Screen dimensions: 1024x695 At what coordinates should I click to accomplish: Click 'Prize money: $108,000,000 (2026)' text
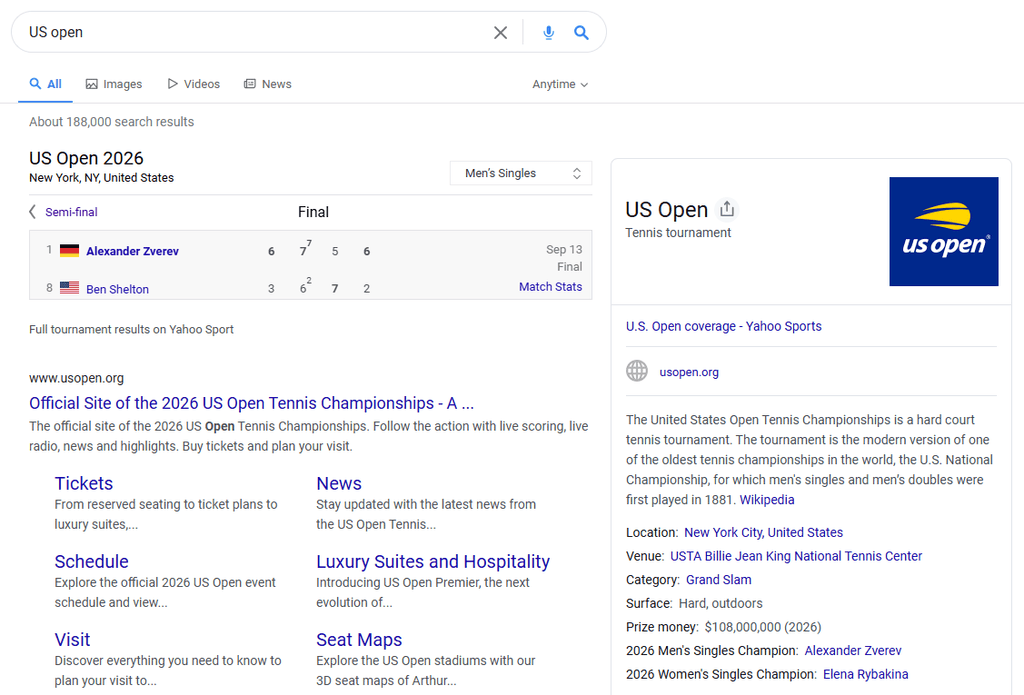[x=724, y=627]
